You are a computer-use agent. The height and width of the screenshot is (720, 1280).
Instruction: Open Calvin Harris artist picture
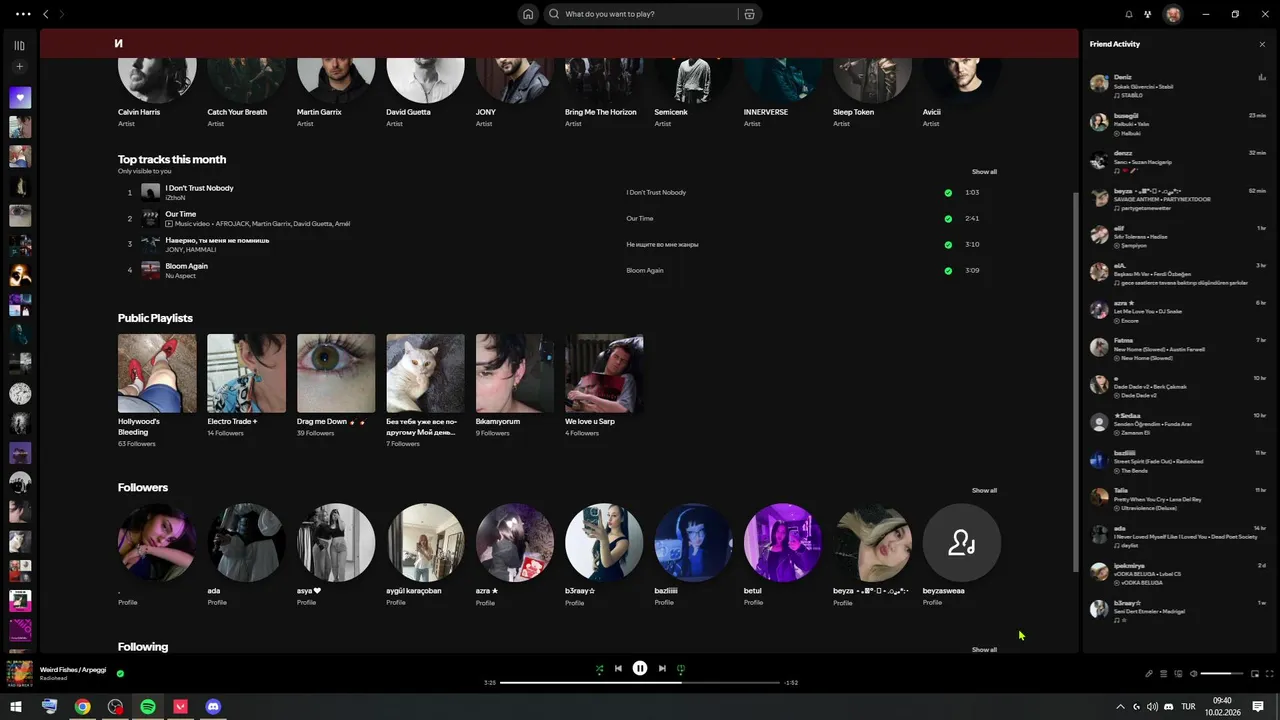(x=157, y=80)
